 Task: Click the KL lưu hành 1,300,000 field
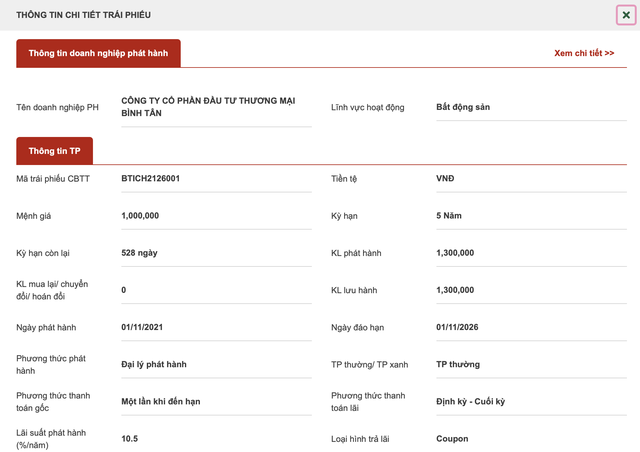[x=531, y=290]
